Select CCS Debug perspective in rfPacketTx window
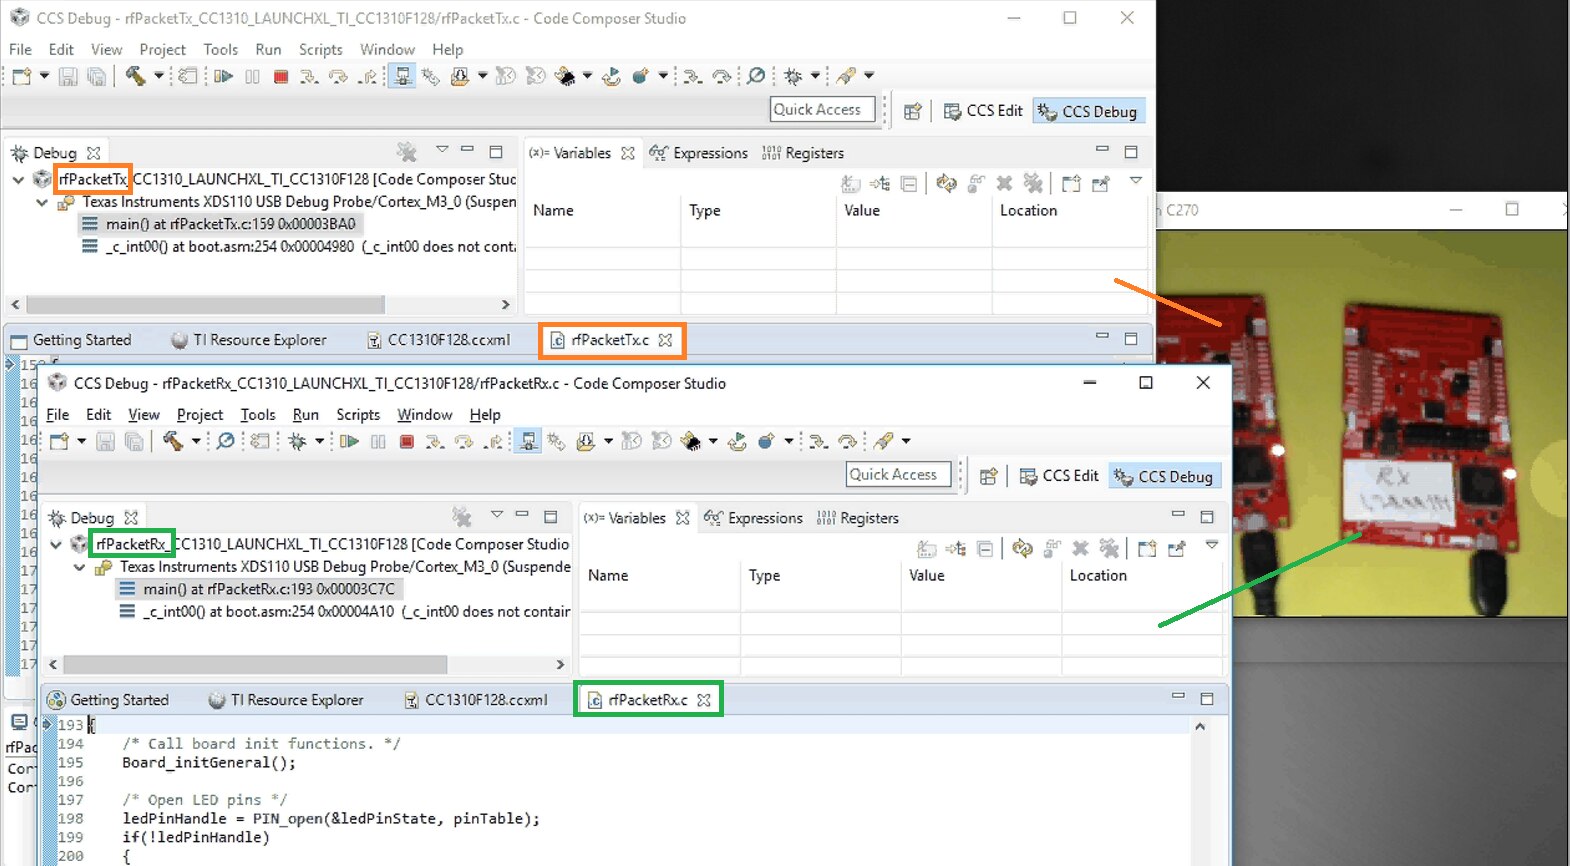The image size is (1570, 866). [x=1089, y=112]
